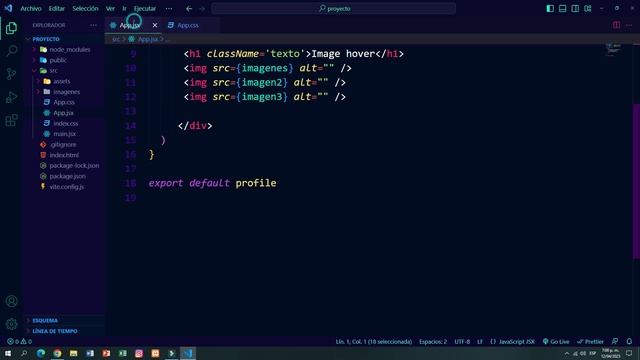Click the proyecto command center search box
Viewport: 640px width, 360px height.
tap(333, 9)
